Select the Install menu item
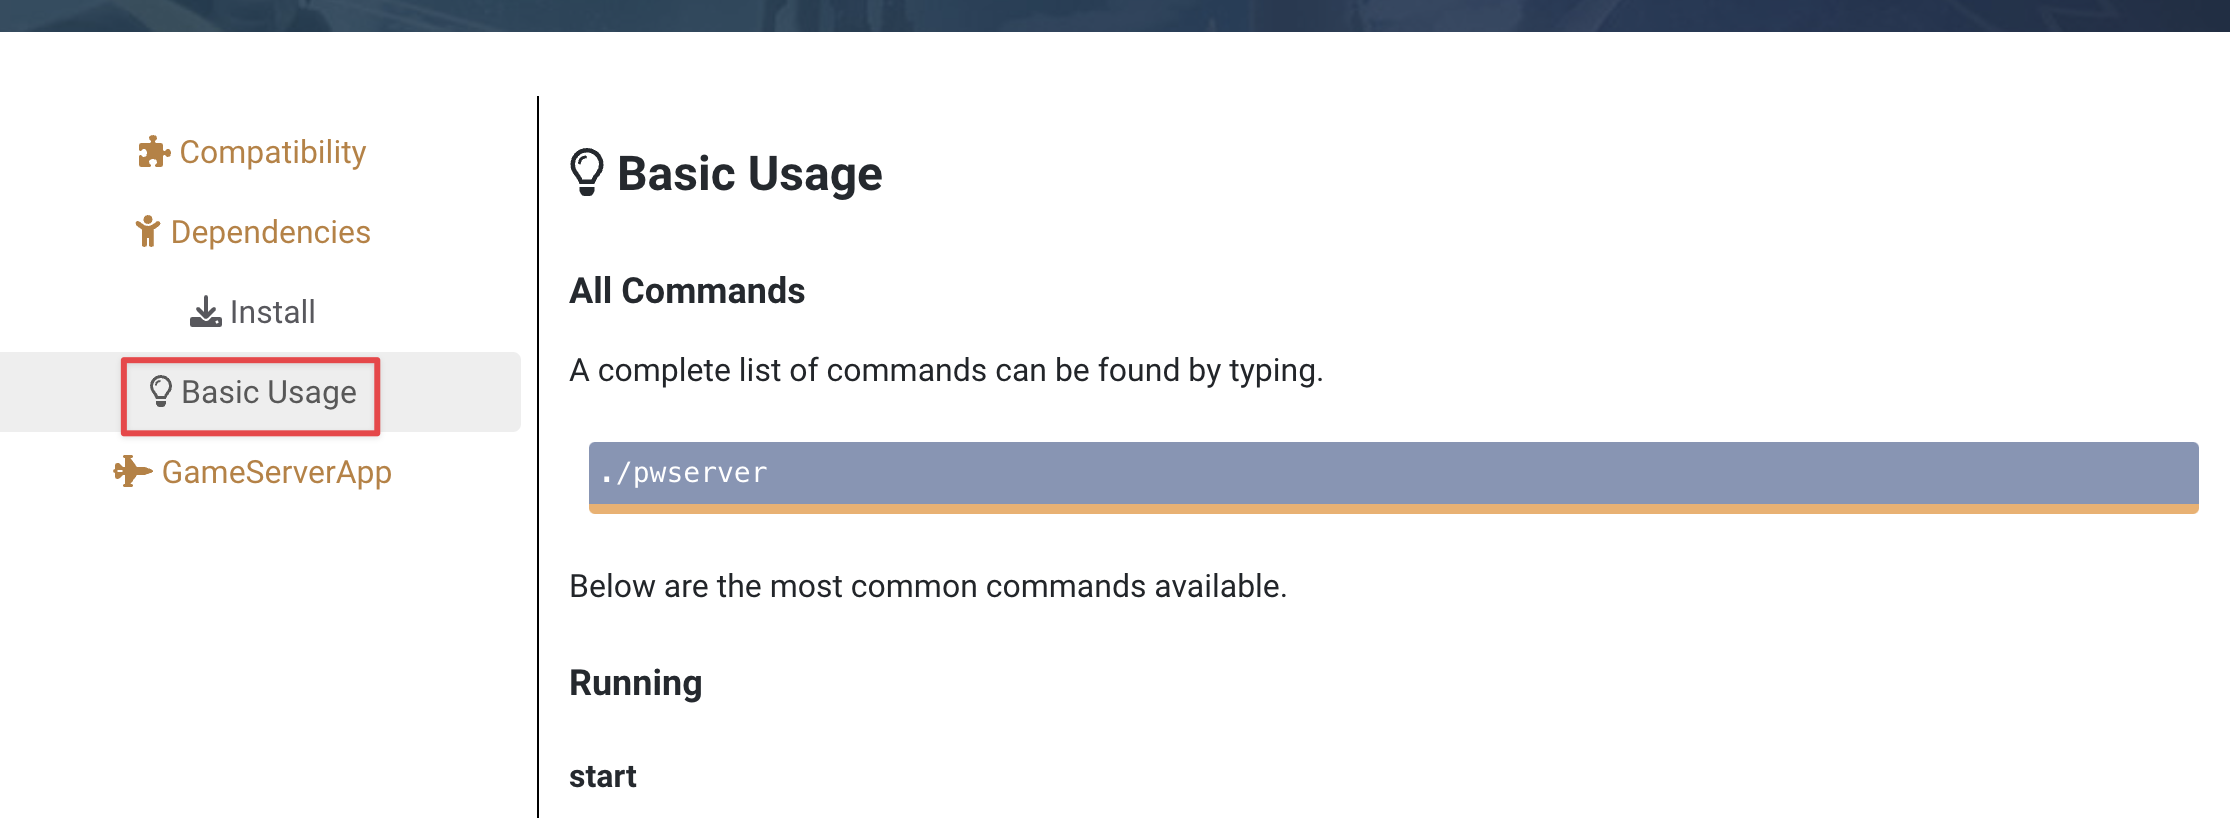This screenshot has height=818, width=2230. [x=272, y=312]
